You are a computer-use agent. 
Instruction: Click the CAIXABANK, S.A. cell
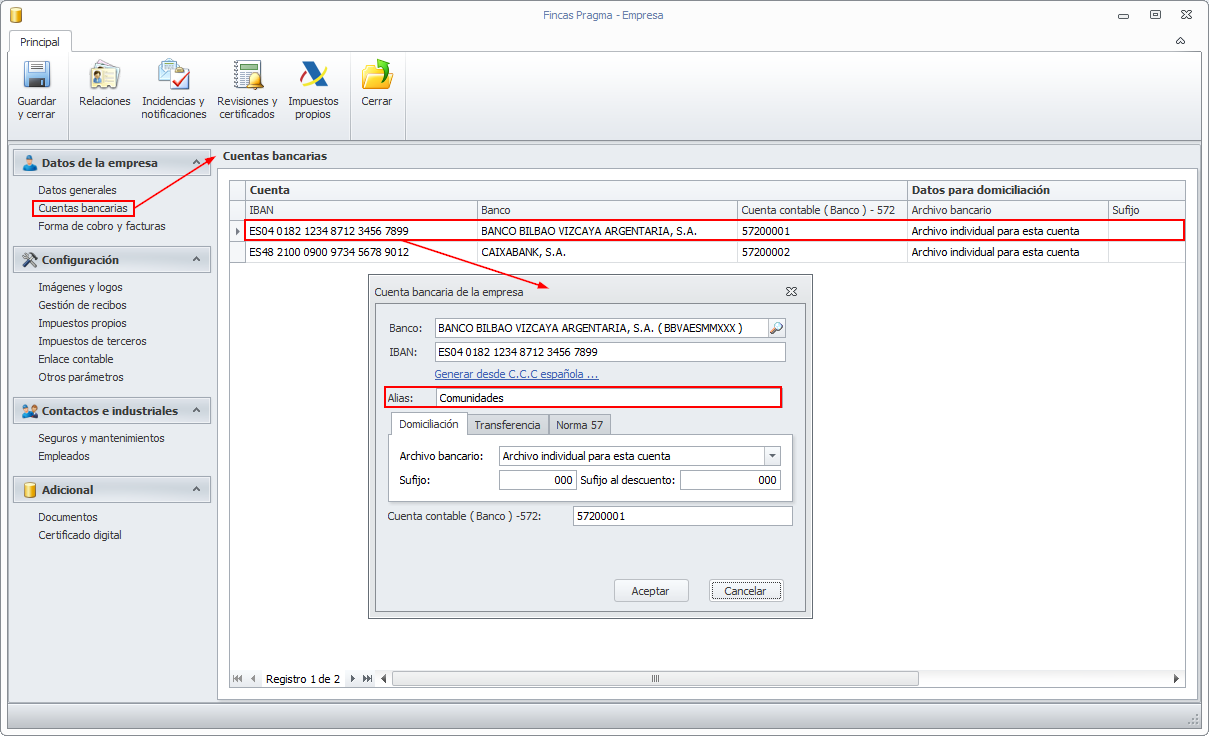point(607,252)
